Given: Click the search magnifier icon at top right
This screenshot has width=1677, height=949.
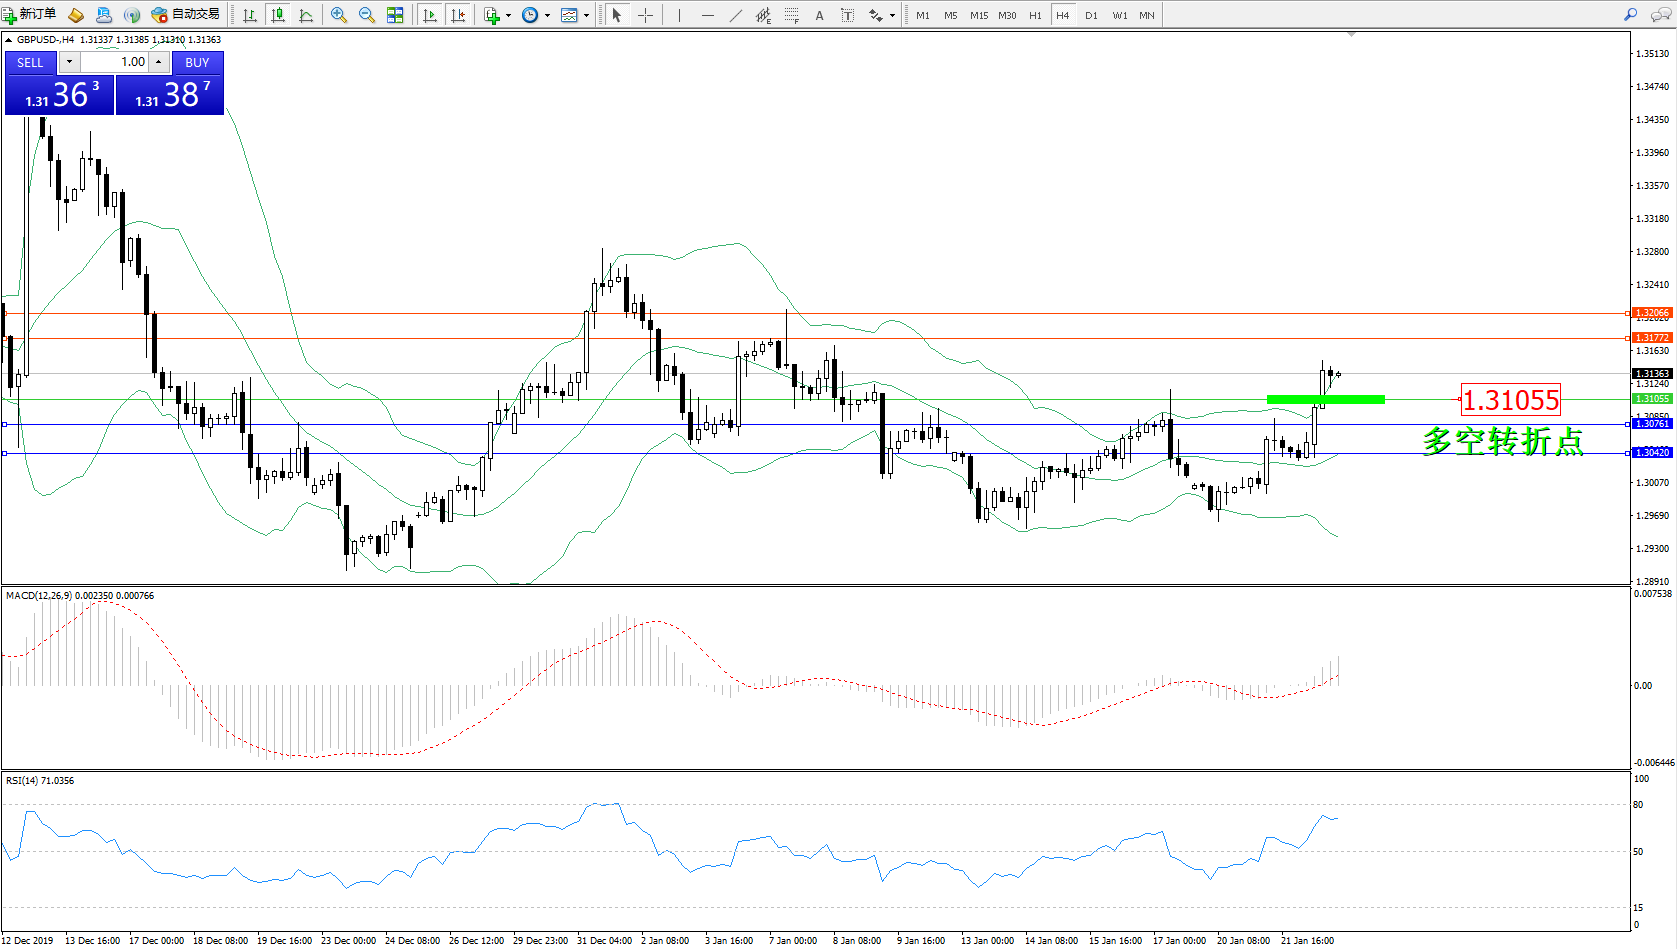Looking at the screenshot, I should click(x=1631, y=15).
